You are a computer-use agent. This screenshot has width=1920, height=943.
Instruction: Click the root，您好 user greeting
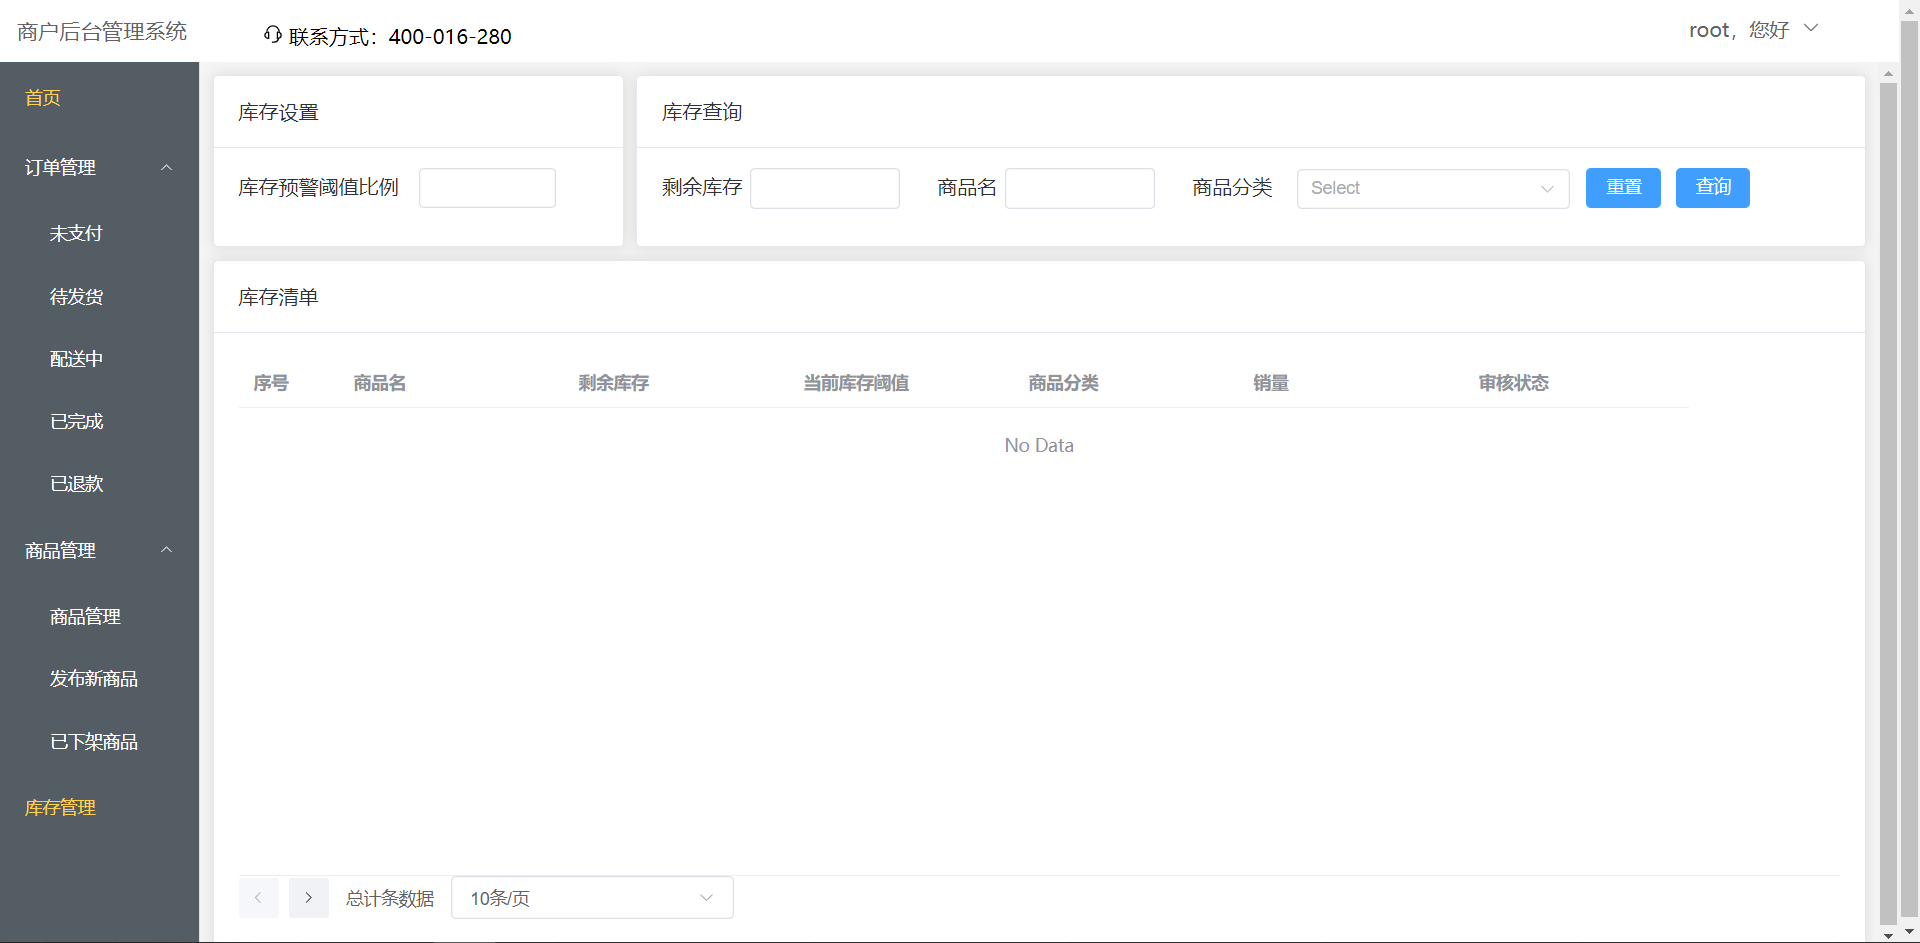tap(1739, 30)
